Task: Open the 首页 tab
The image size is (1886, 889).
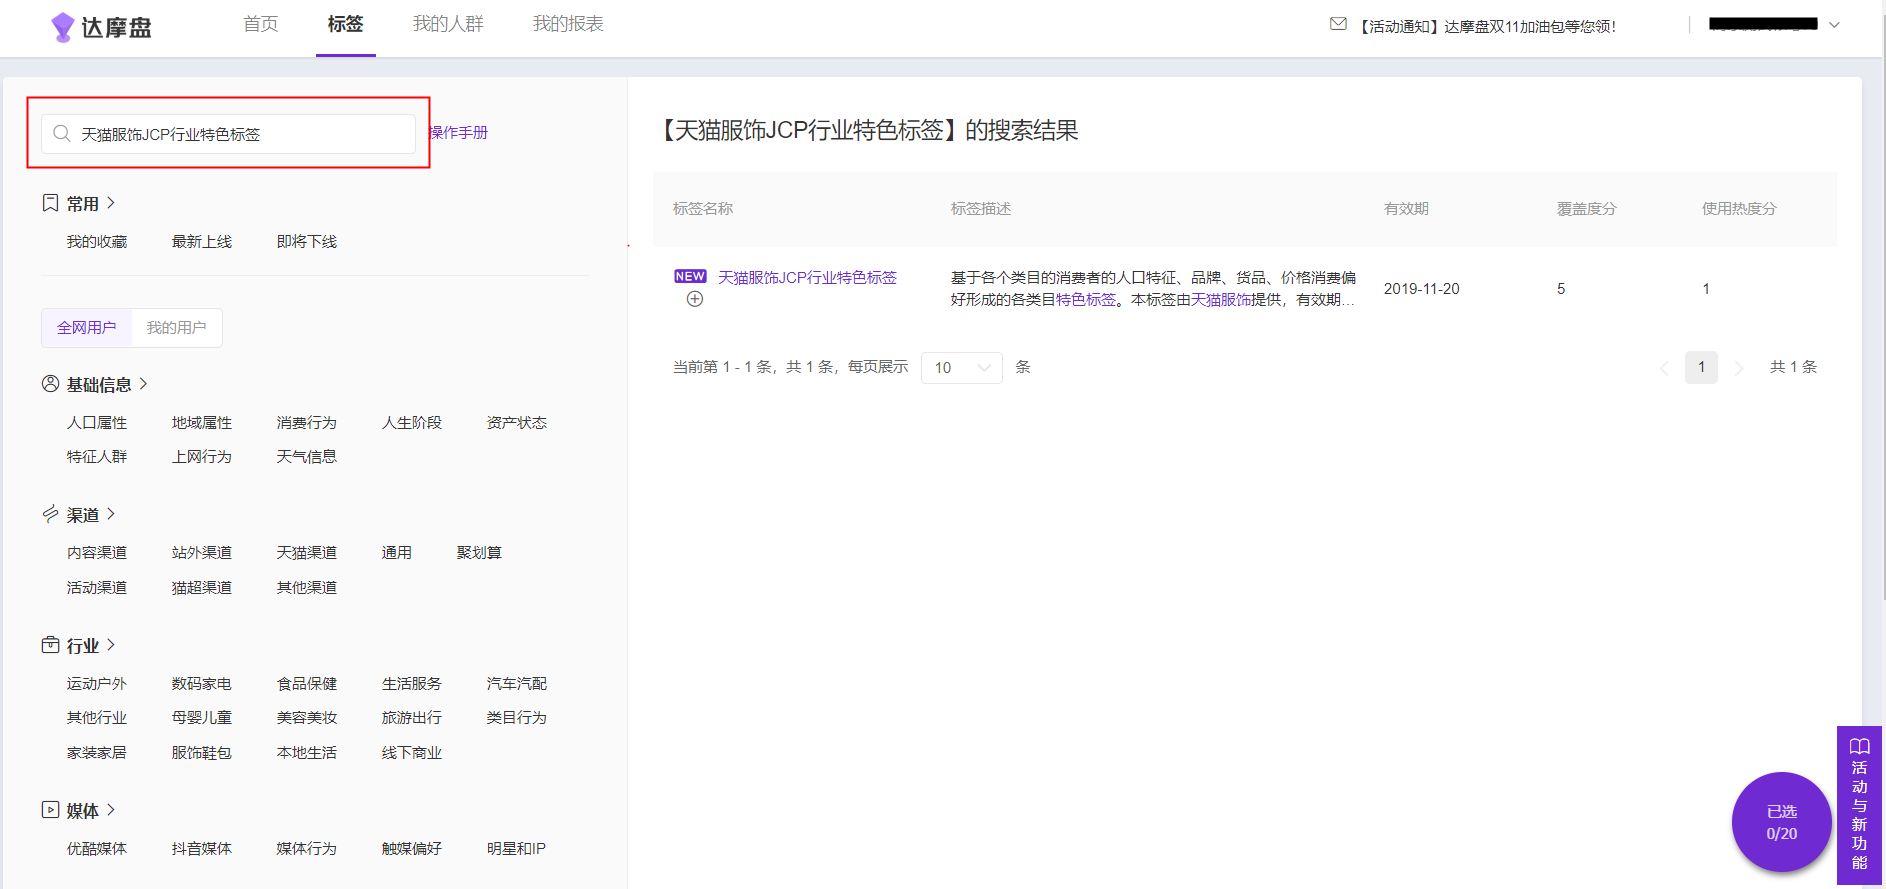Action: [x=261, y=24]
